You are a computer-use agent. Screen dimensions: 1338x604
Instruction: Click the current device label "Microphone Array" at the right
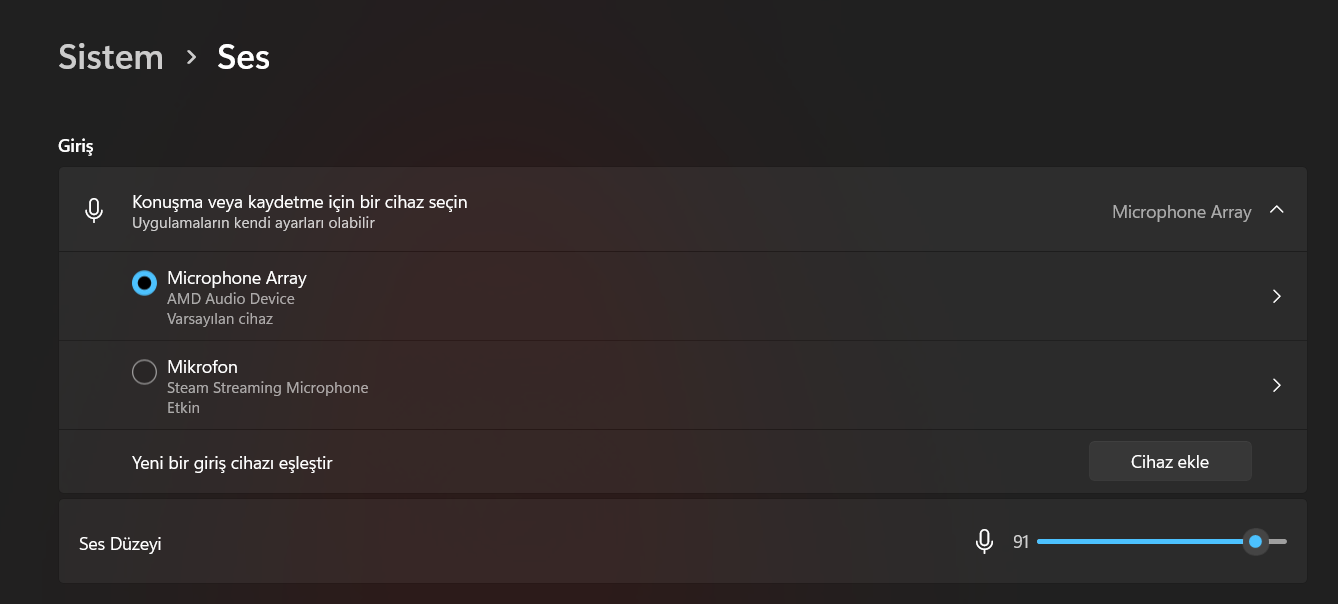coord(1181,212)
